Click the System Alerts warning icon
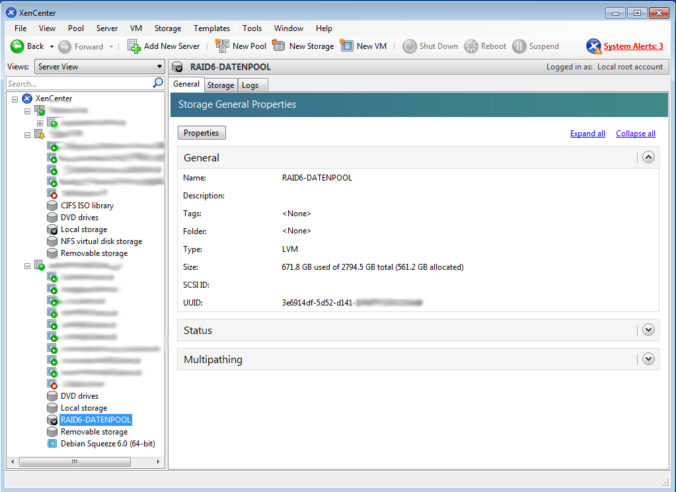 click(x=594, y=46)
